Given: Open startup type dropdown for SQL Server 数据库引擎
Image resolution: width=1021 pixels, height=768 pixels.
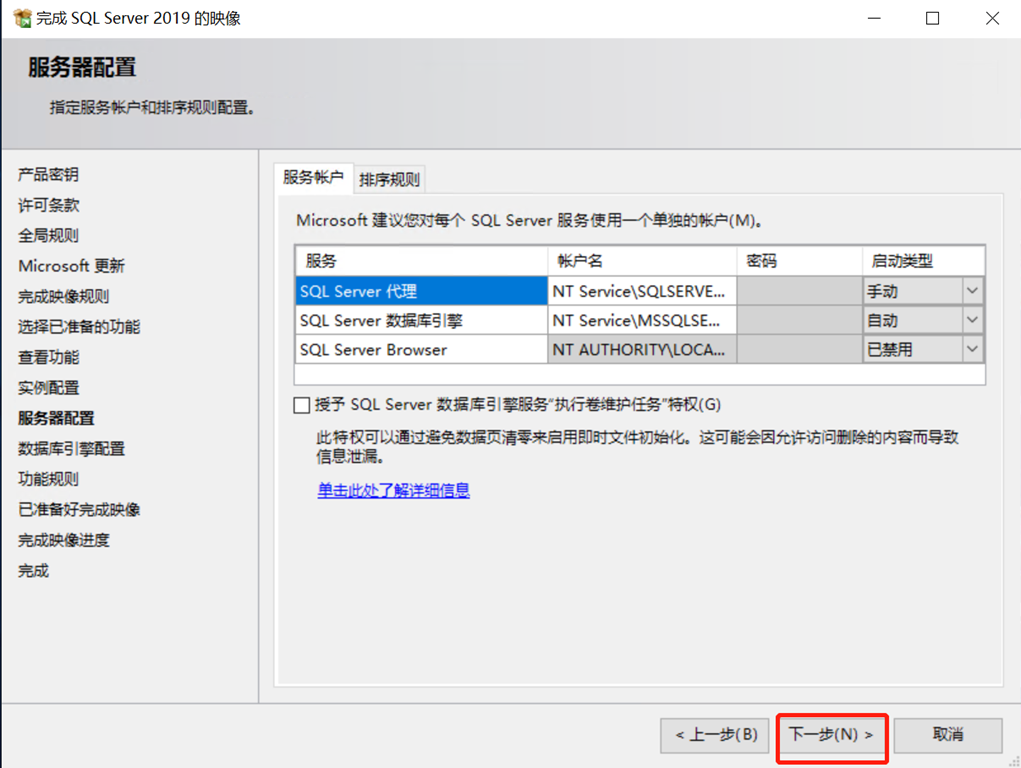Looking at the screenshot, I should pos(972,320).
